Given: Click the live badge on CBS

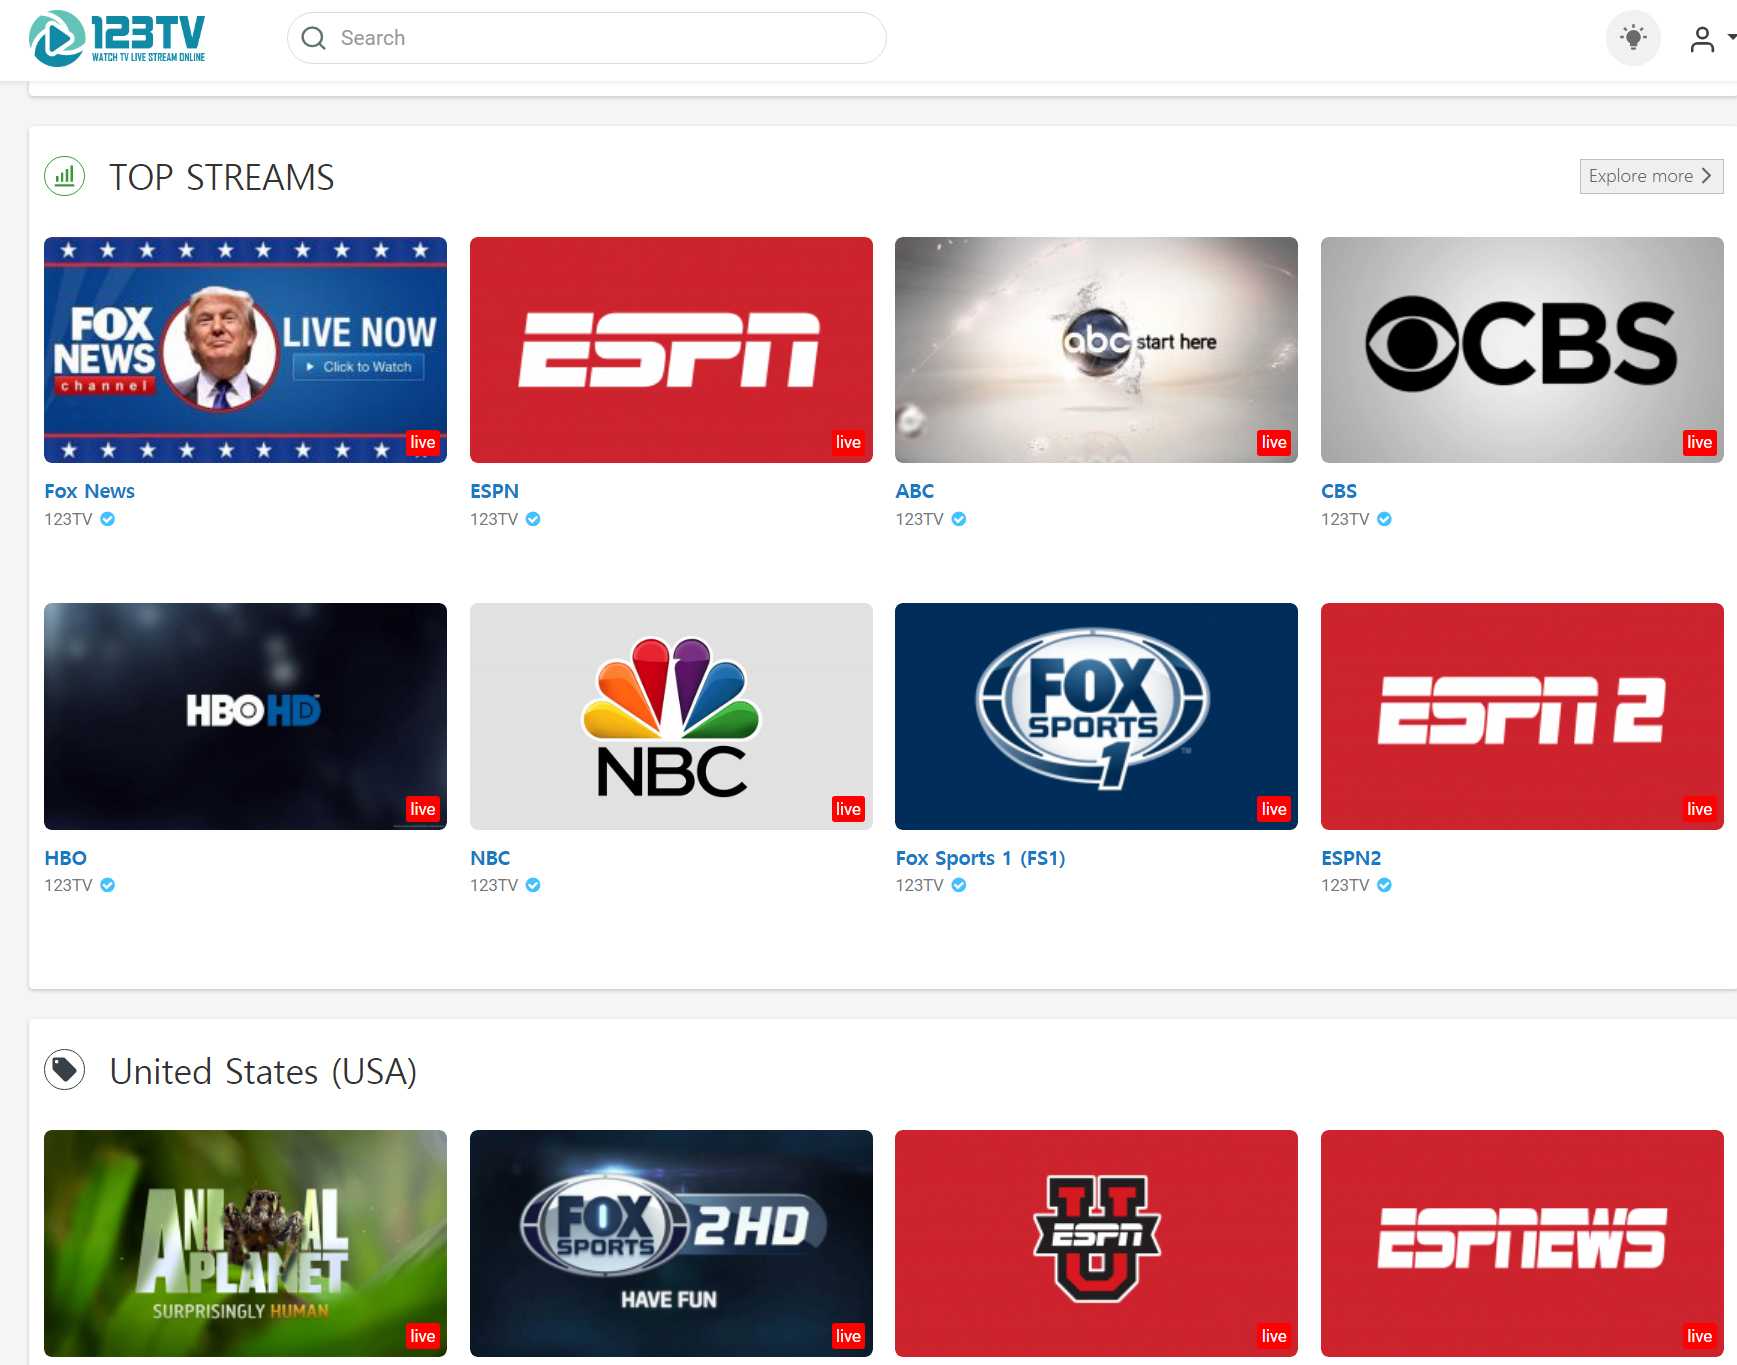Looking at the screenshot, I should click(x=1699, y=442).
